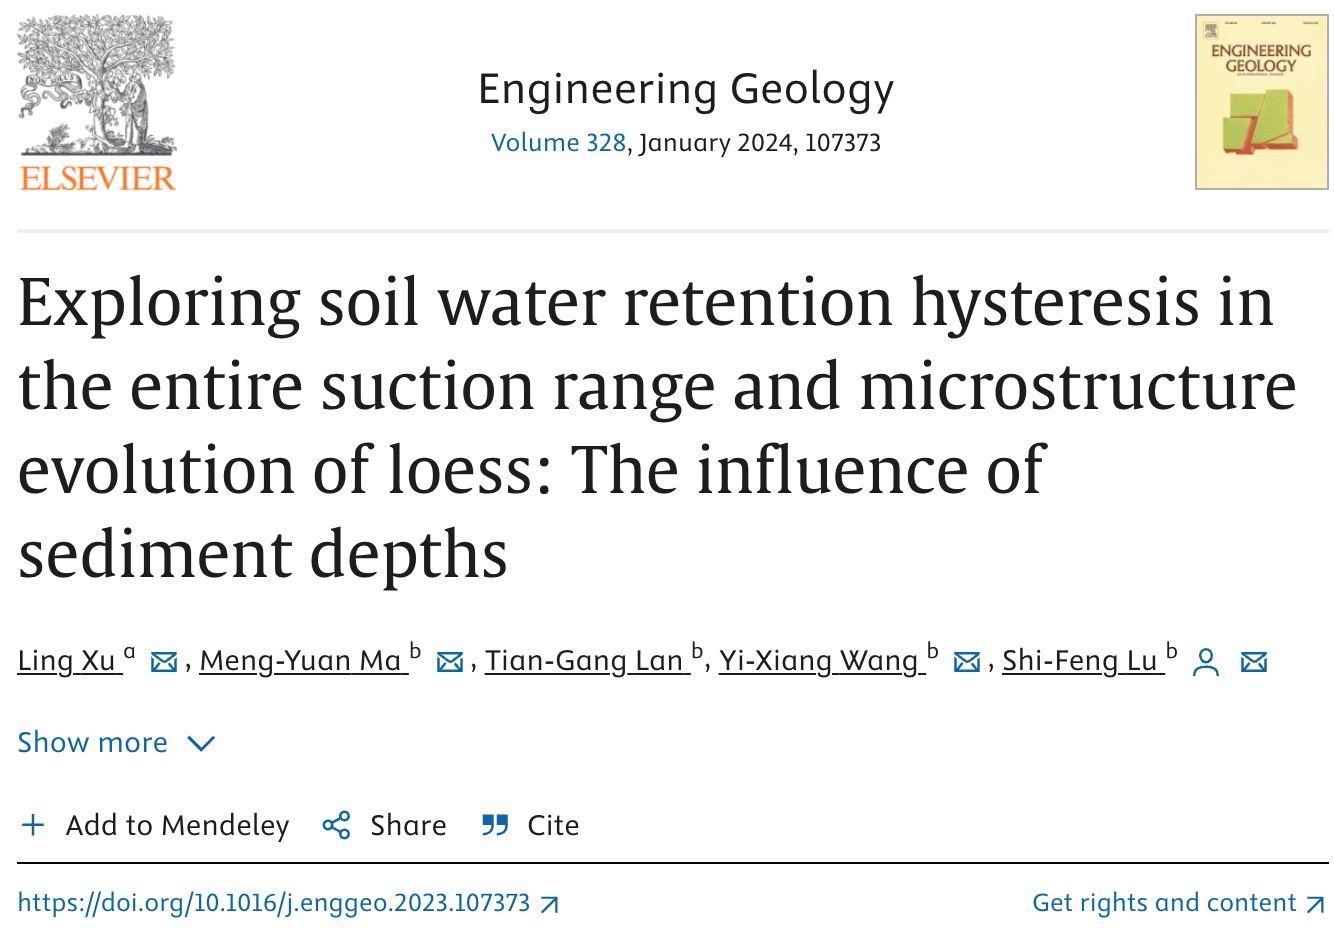The width and height of the screenshot is (1334, 934).
Task: Open the Volume 328 link
Action: tap(558, 143)
